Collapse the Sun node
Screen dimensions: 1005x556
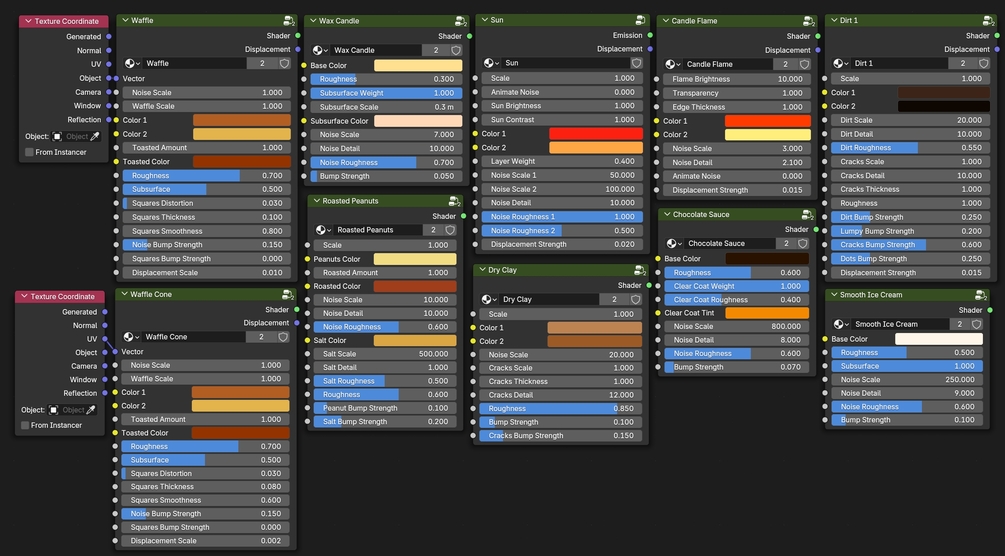[x=484, y=21]
